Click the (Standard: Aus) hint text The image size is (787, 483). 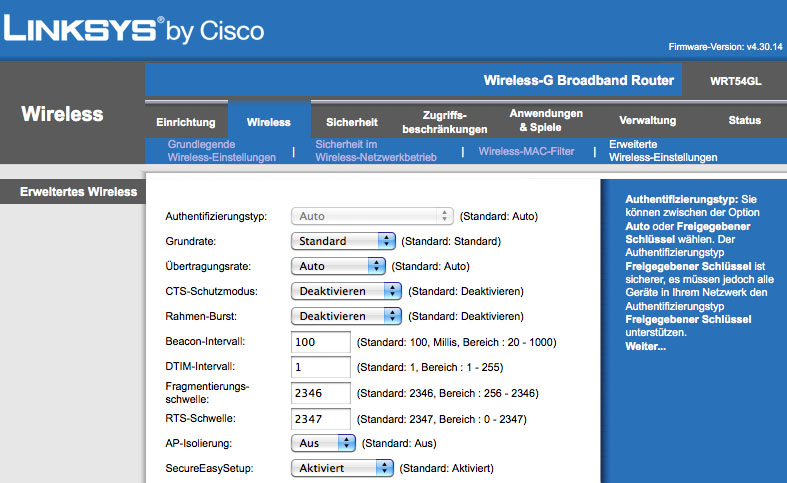(x=399, y=443)
